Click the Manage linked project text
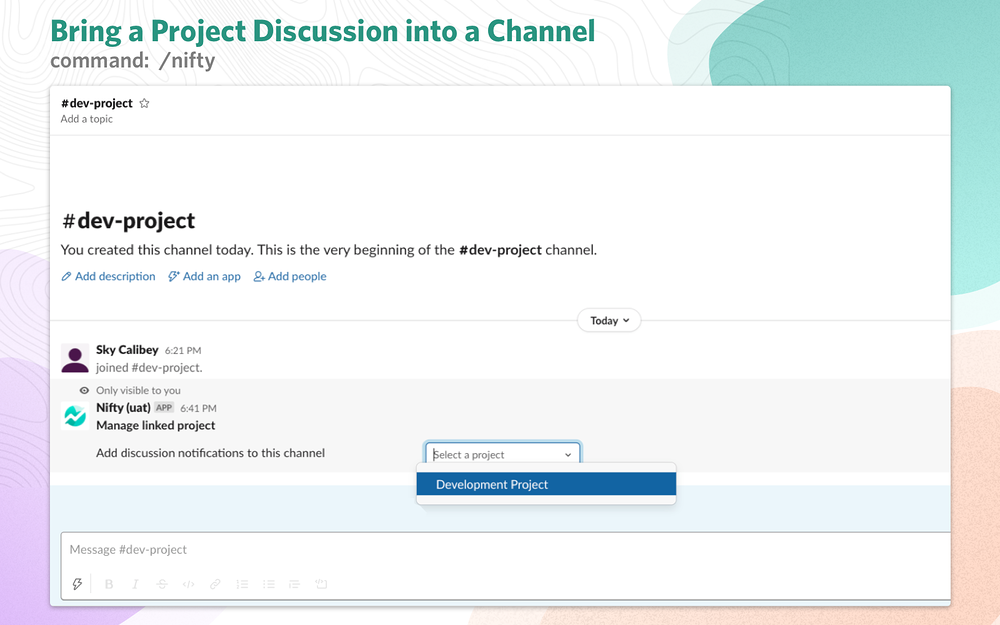The height and width of the screenshot is (625, 1000). [156, 425]
